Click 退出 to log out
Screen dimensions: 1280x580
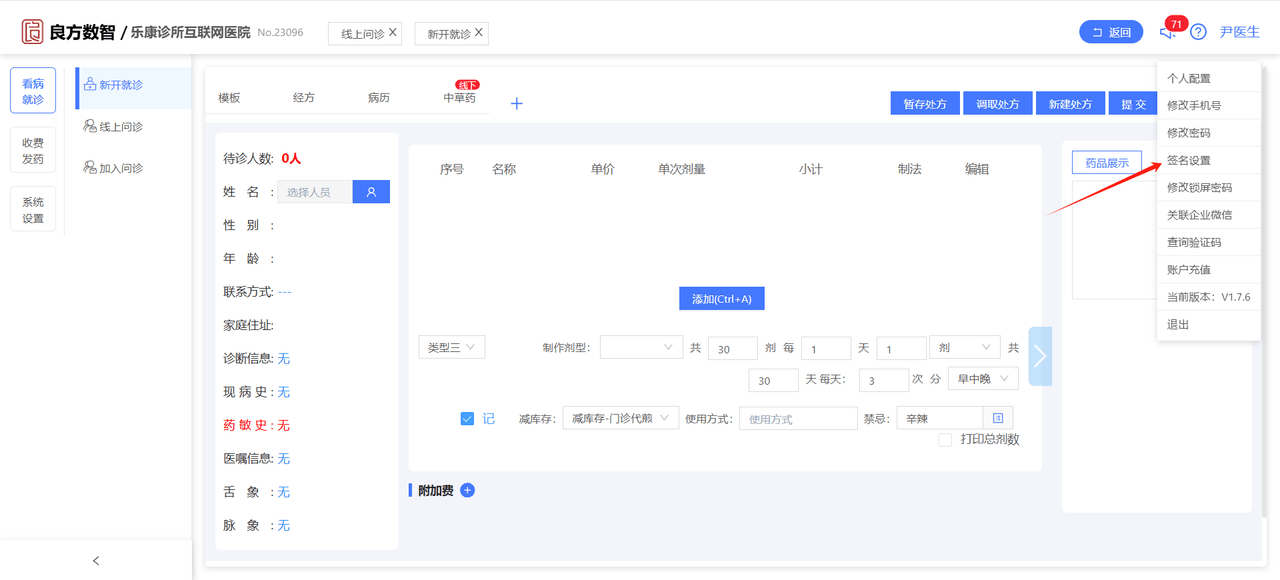1178,325
